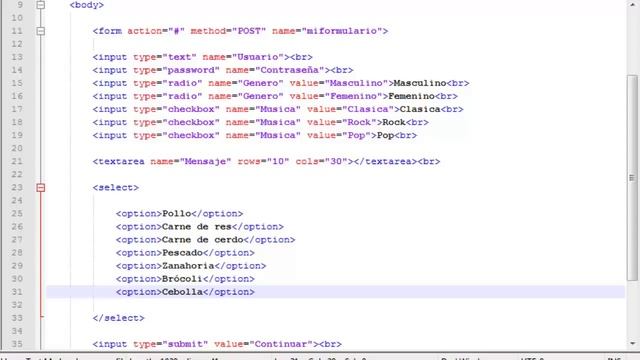The image size is (640, 360).
Task: Collapse the body tag fold marker on line 9
Action: coord(40,5)
